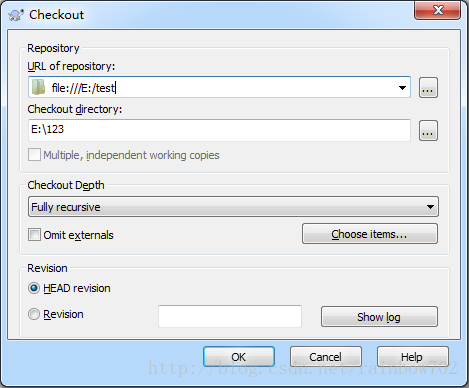Open the Checkout Depth Fully recursive dropdown

click(233, 207)
